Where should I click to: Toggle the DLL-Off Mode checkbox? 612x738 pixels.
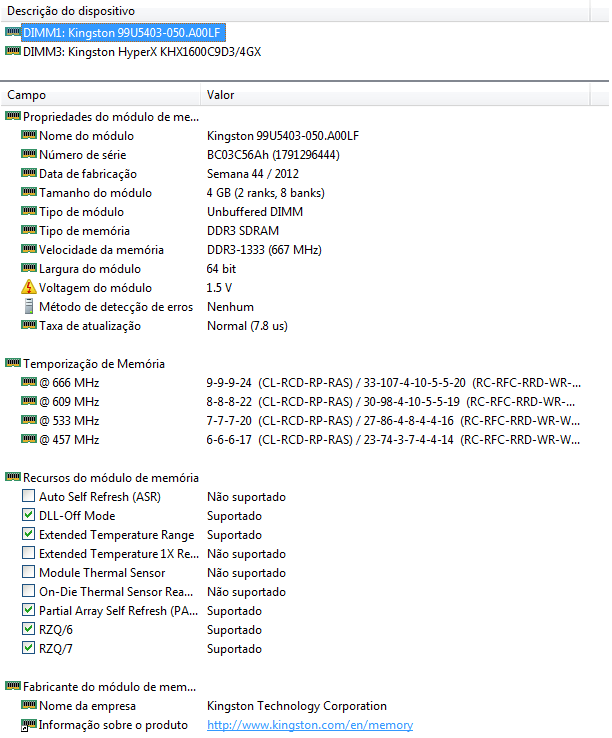click(28, 514)
